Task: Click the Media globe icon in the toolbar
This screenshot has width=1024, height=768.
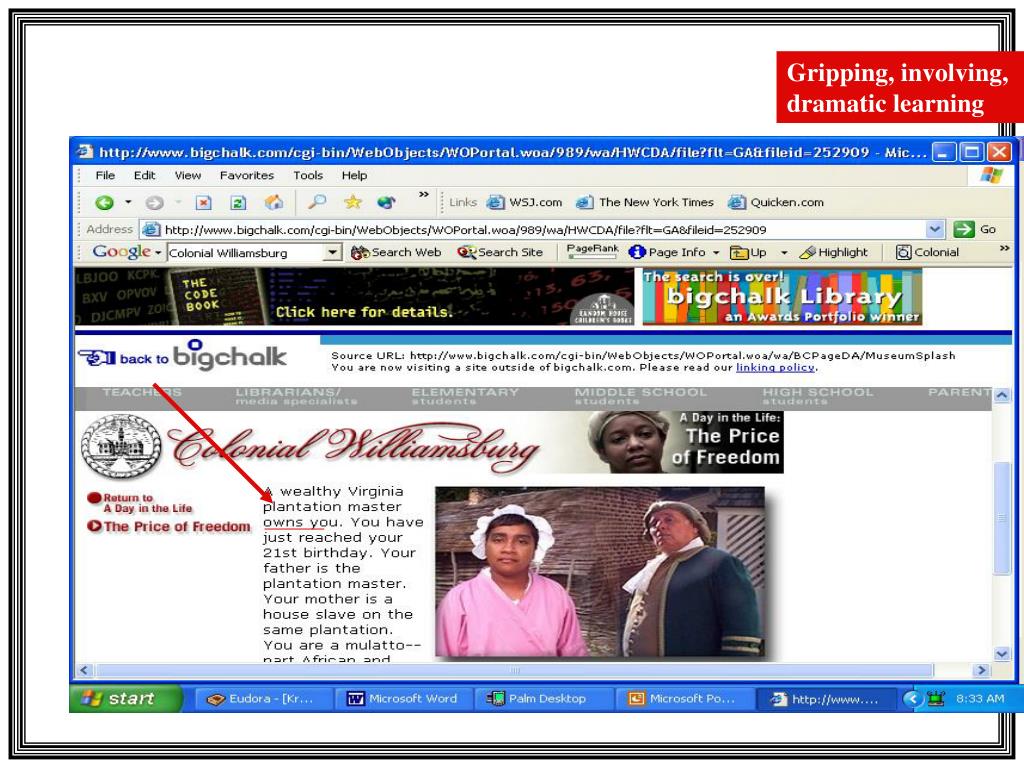Action: pos(387,202)
